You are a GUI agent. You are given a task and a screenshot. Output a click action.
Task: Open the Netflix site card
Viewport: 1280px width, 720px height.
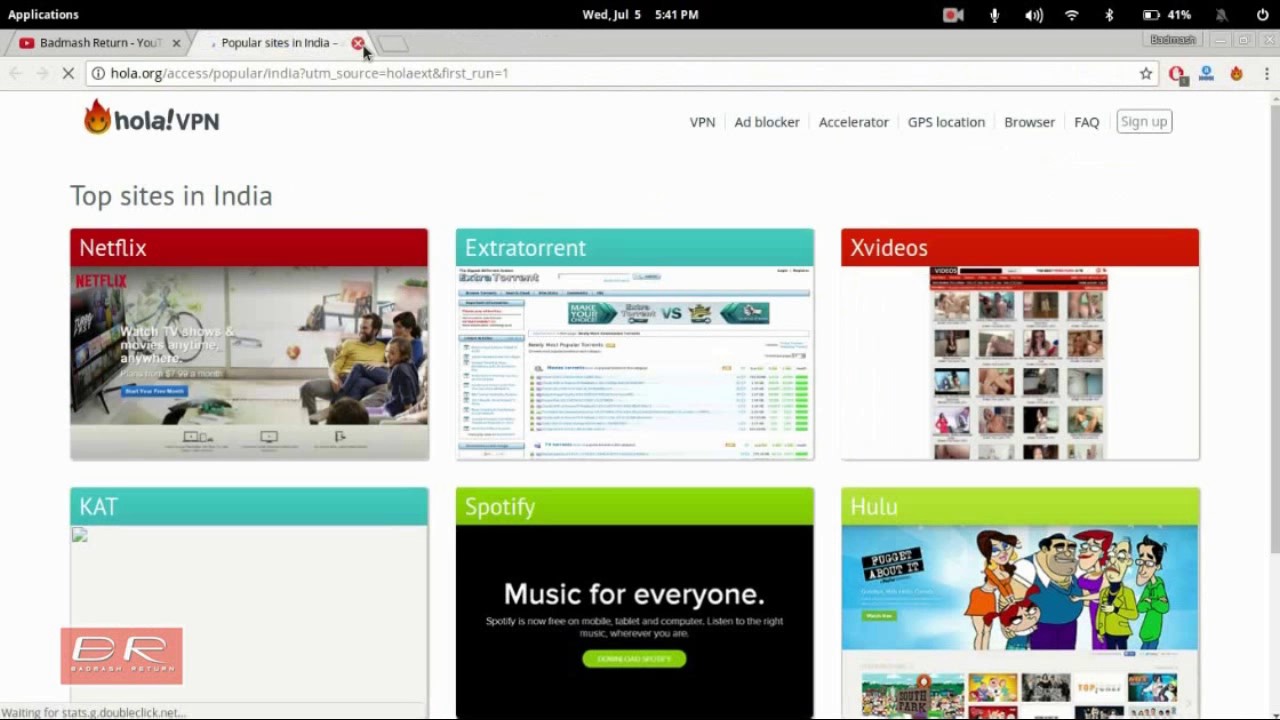(249, 345)
